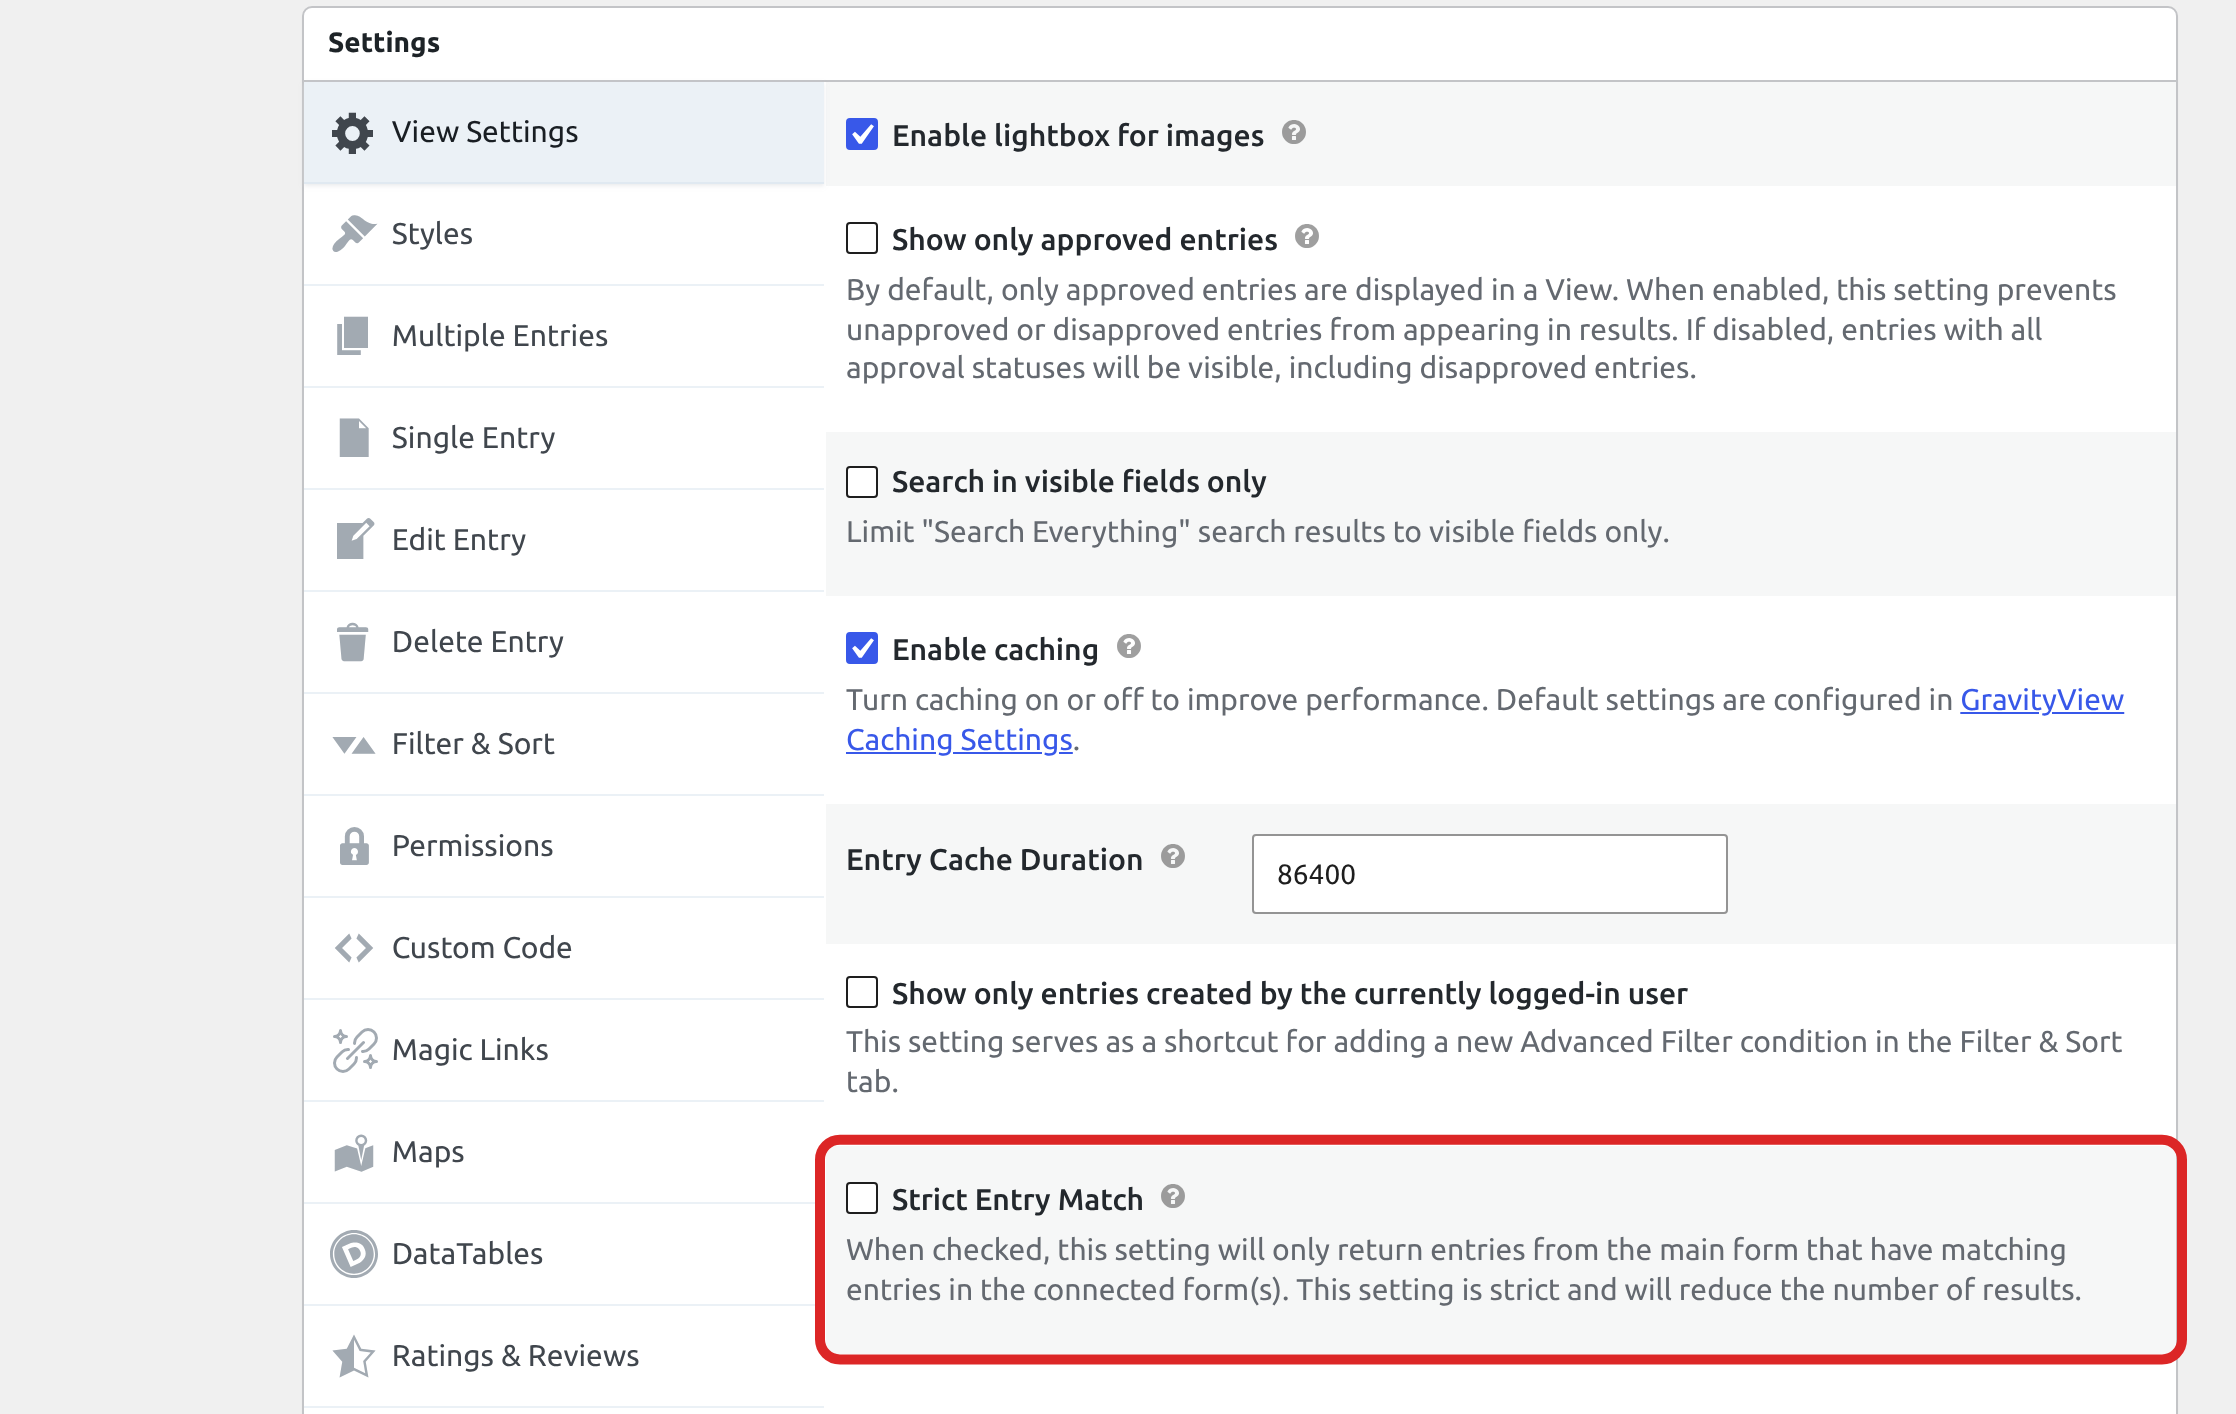Uncheck Enable caching checkbox
The height and width of the screenshot is (1414, 2236).
point(862,648)
